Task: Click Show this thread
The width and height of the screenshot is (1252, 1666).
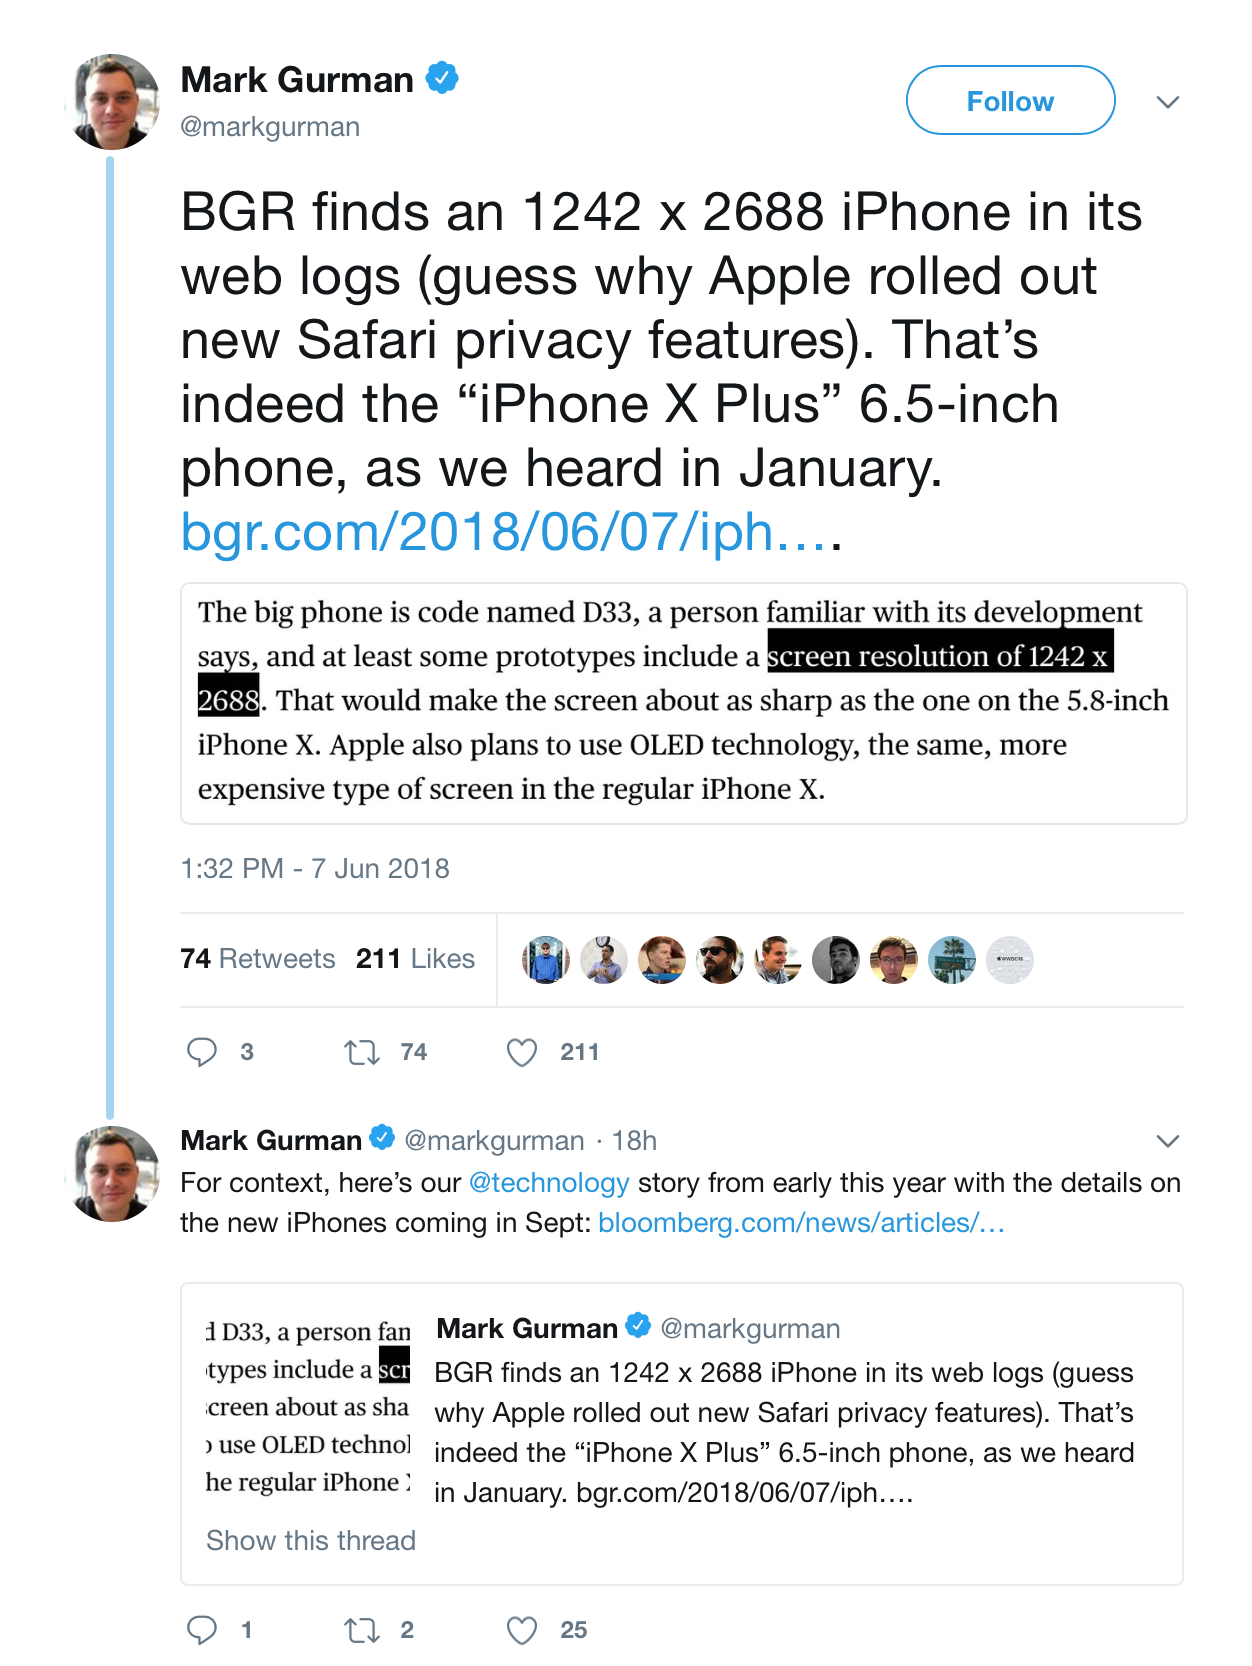Action: 311,1540
